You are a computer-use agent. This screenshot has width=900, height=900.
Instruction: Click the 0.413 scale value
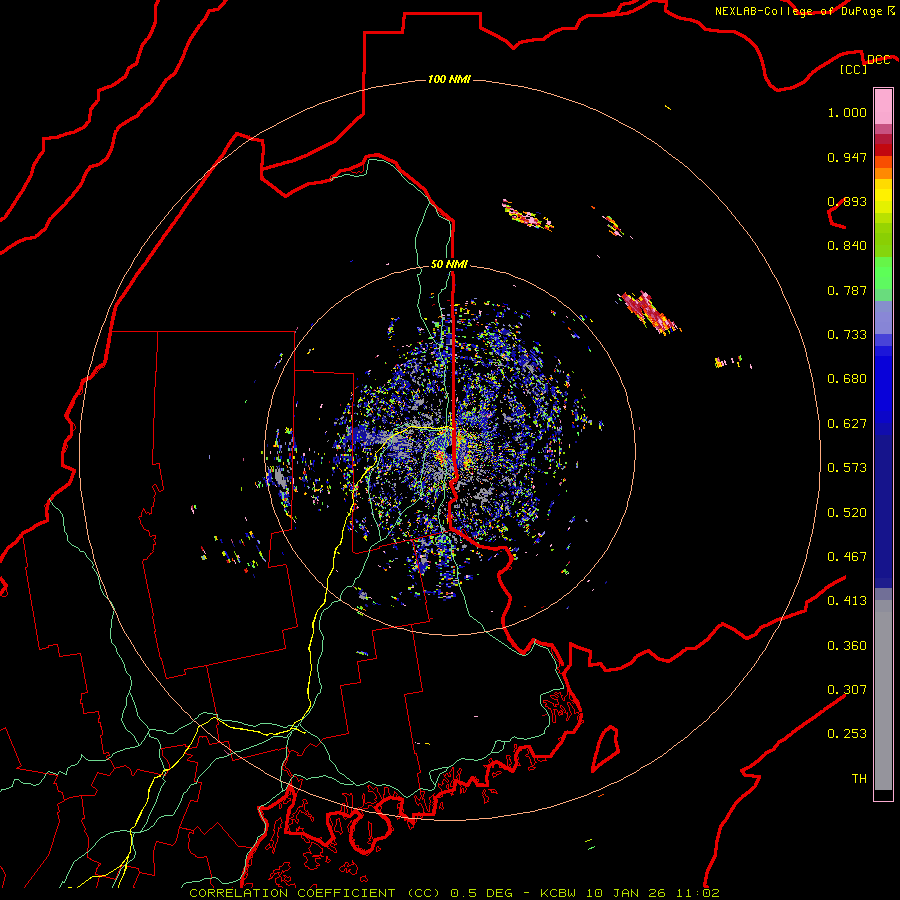point(847,601)
